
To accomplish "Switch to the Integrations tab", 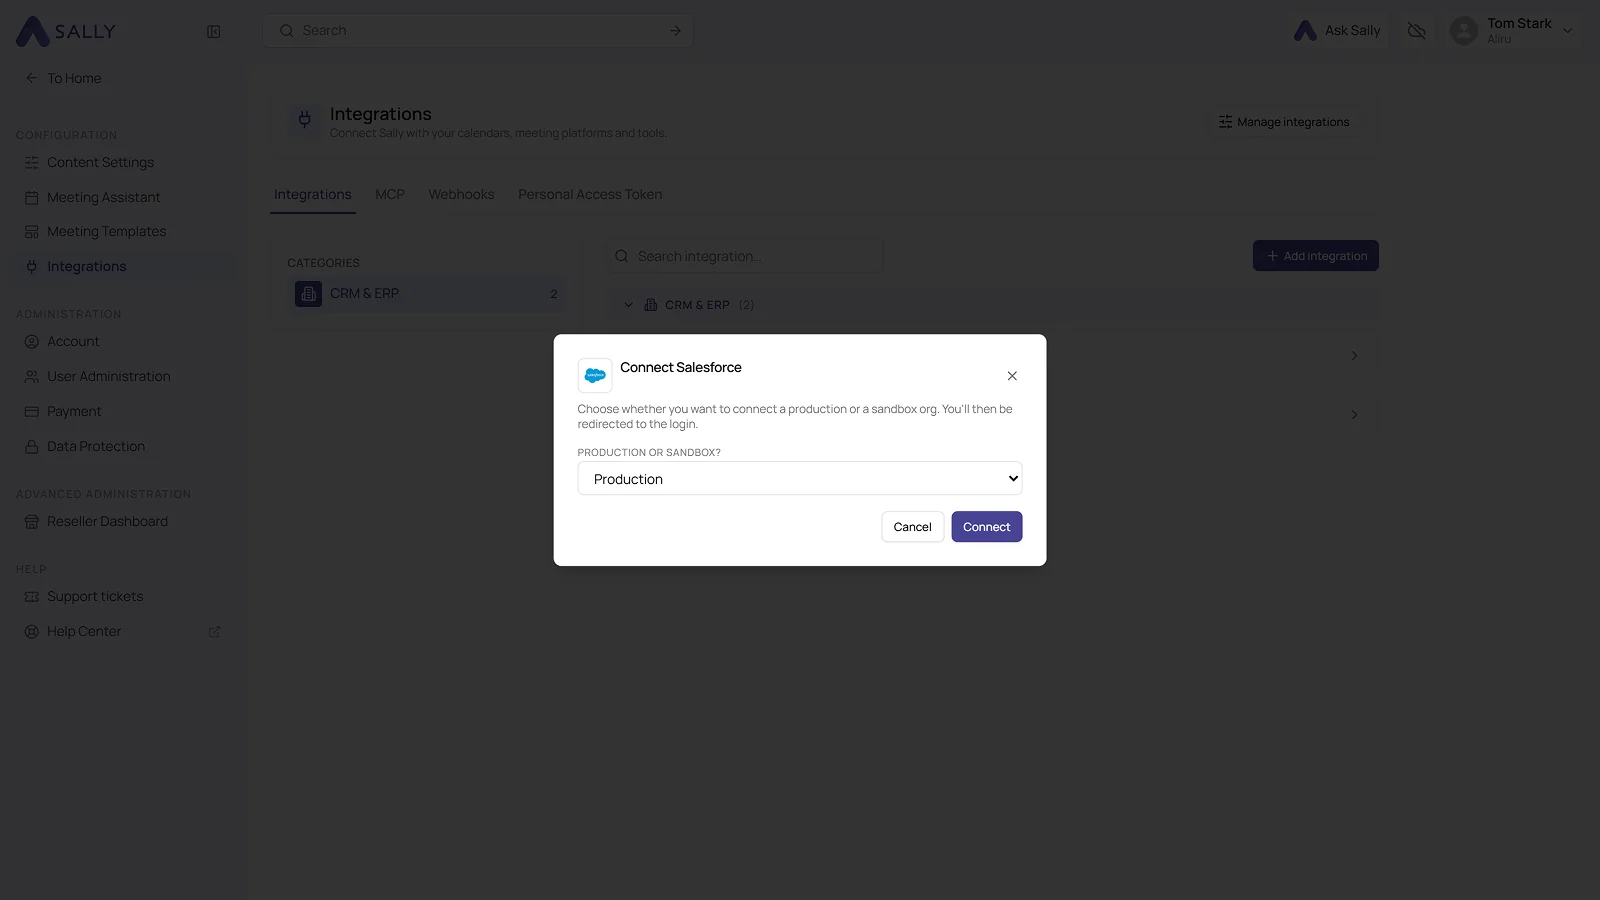I will pos(312,194).
